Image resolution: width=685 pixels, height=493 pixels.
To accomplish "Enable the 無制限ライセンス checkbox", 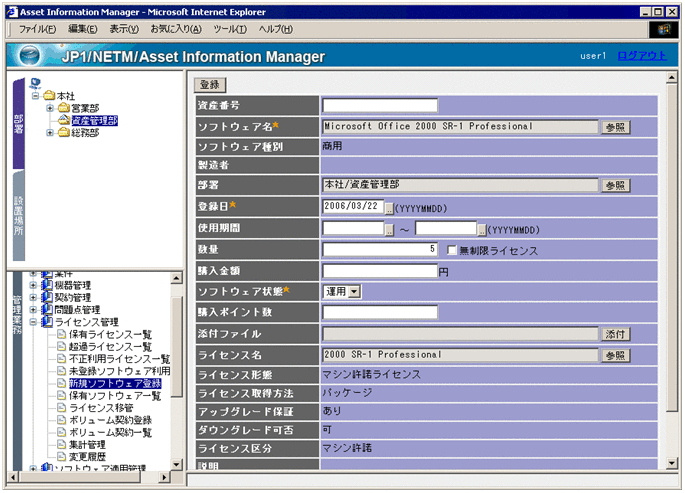I will coord(452,250).
